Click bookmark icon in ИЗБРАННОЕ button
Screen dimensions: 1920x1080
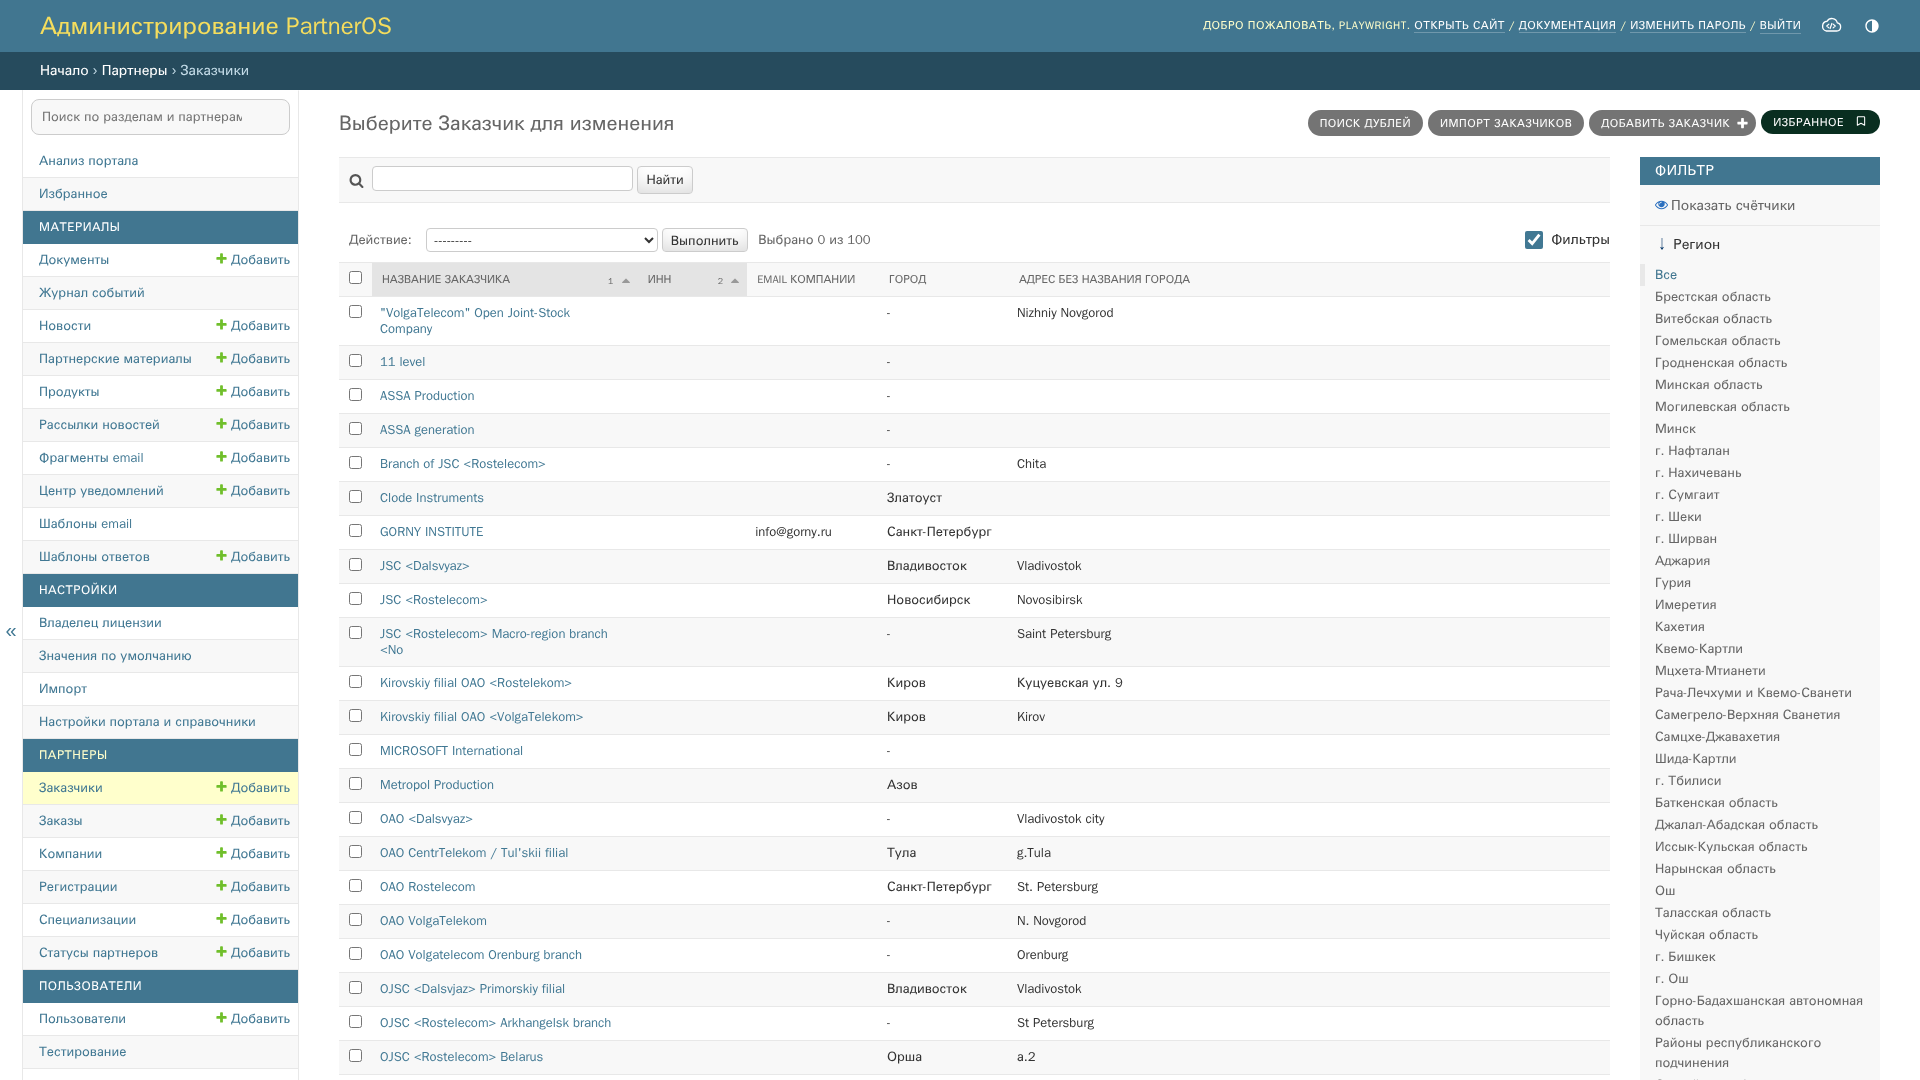[1861, 122]
